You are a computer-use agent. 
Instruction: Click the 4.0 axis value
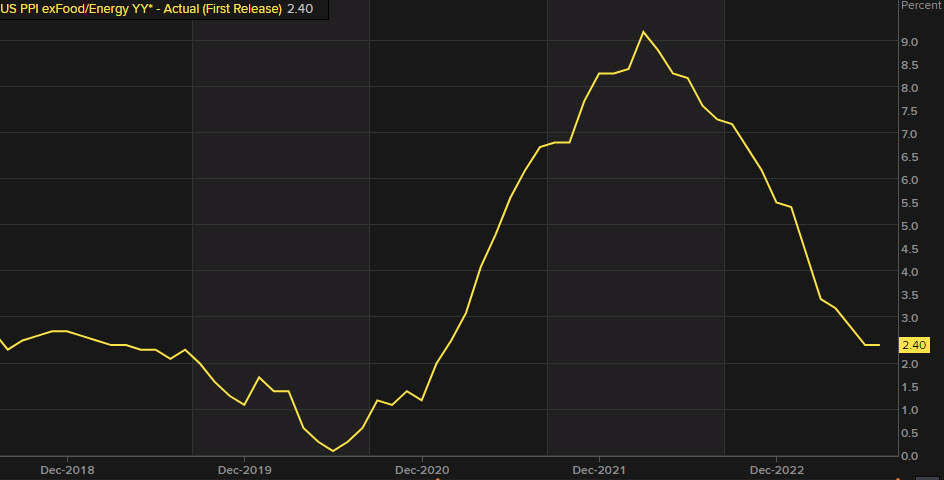point(910,272)
